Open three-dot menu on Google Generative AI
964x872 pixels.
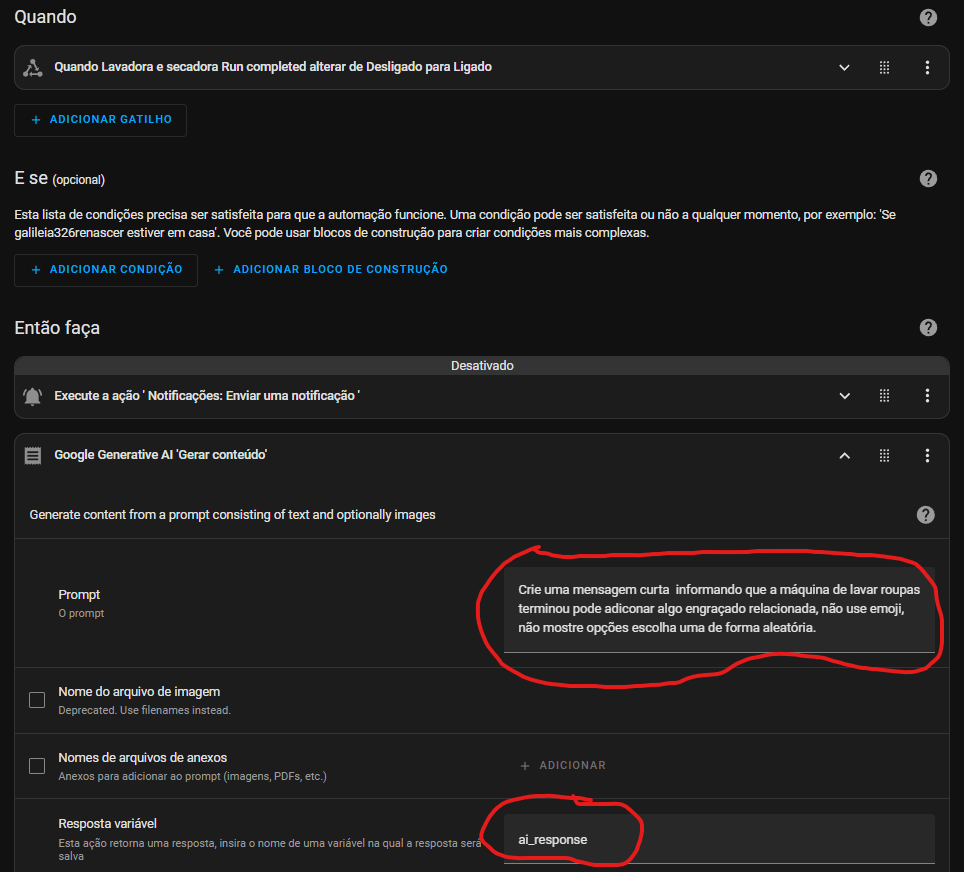pos(927,456)
